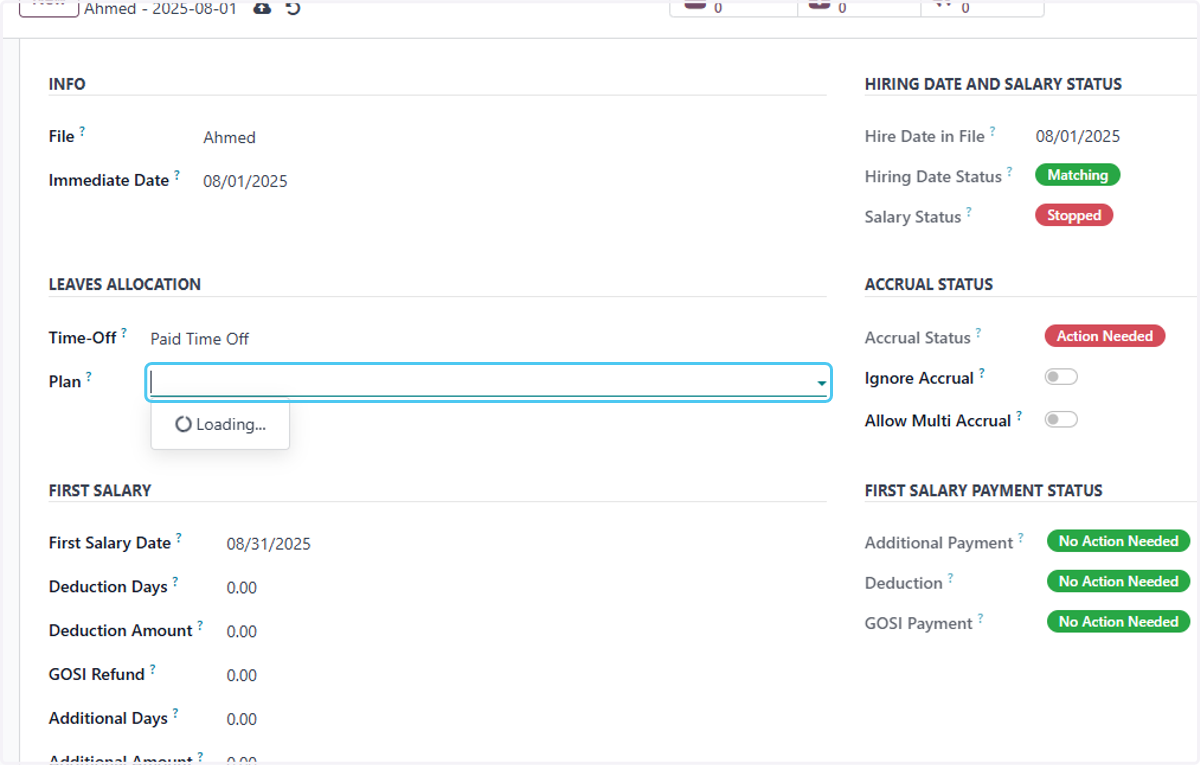The height and width of the screenshot is (765, 1200).
Task: Click help mark beside Accrual Status label
Action: coord(979,333)
